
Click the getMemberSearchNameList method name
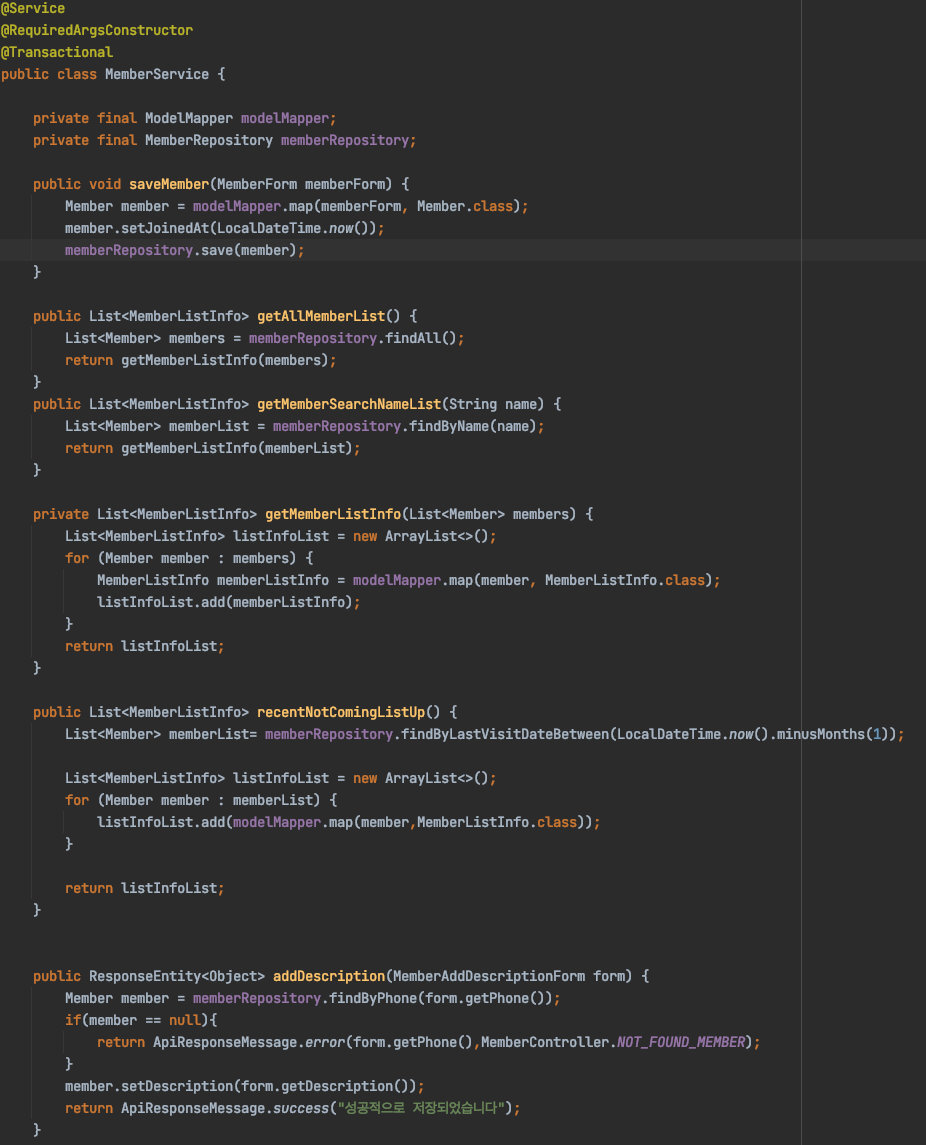click(x=349, y=405)
